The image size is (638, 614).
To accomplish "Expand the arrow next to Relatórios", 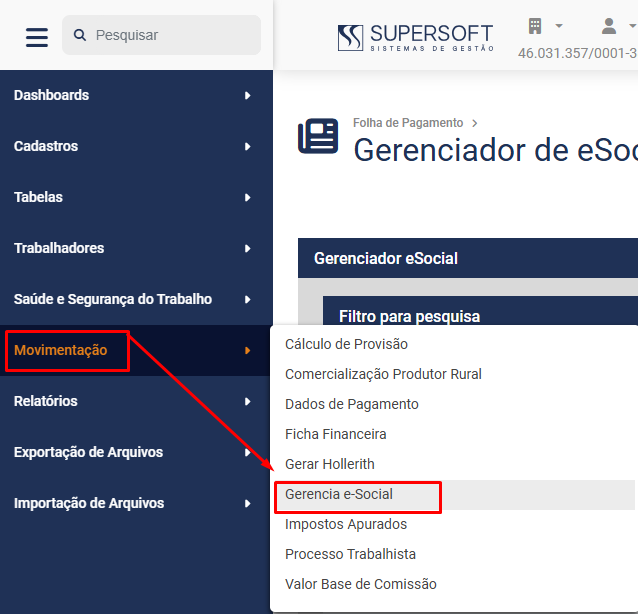I will tap(247, 402).
